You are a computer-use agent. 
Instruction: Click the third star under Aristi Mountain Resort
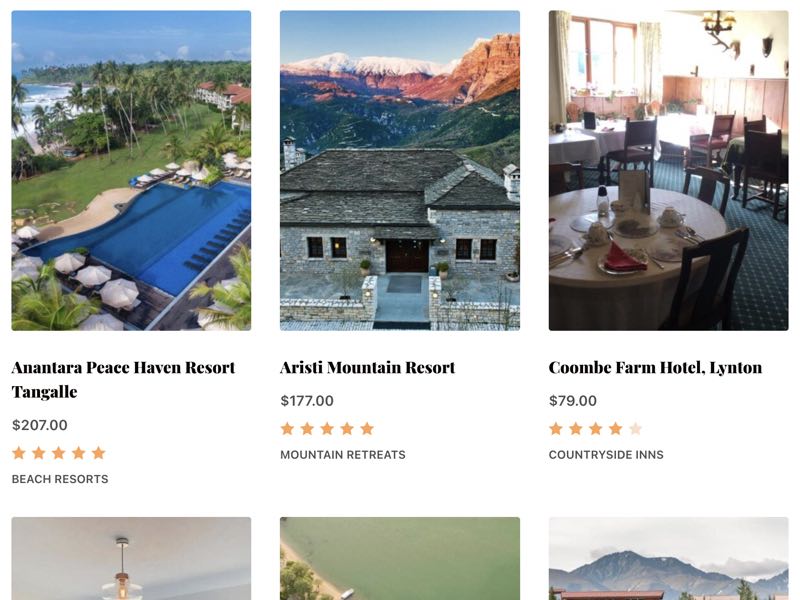coord(327,428)
